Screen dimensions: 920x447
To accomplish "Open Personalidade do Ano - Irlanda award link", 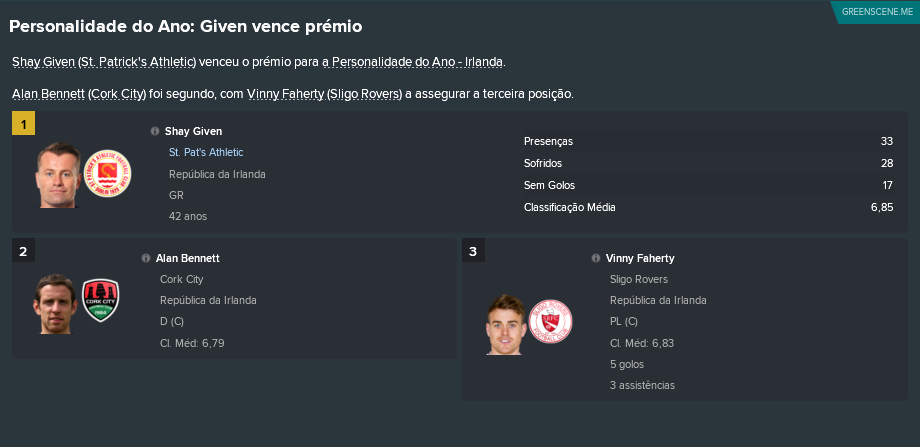I will [418, 62].
